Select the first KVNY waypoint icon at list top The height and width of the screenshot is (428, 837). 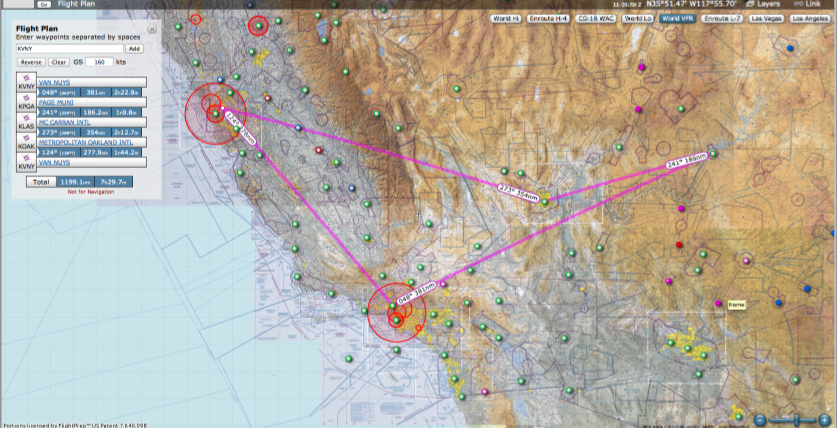[25, 82]
